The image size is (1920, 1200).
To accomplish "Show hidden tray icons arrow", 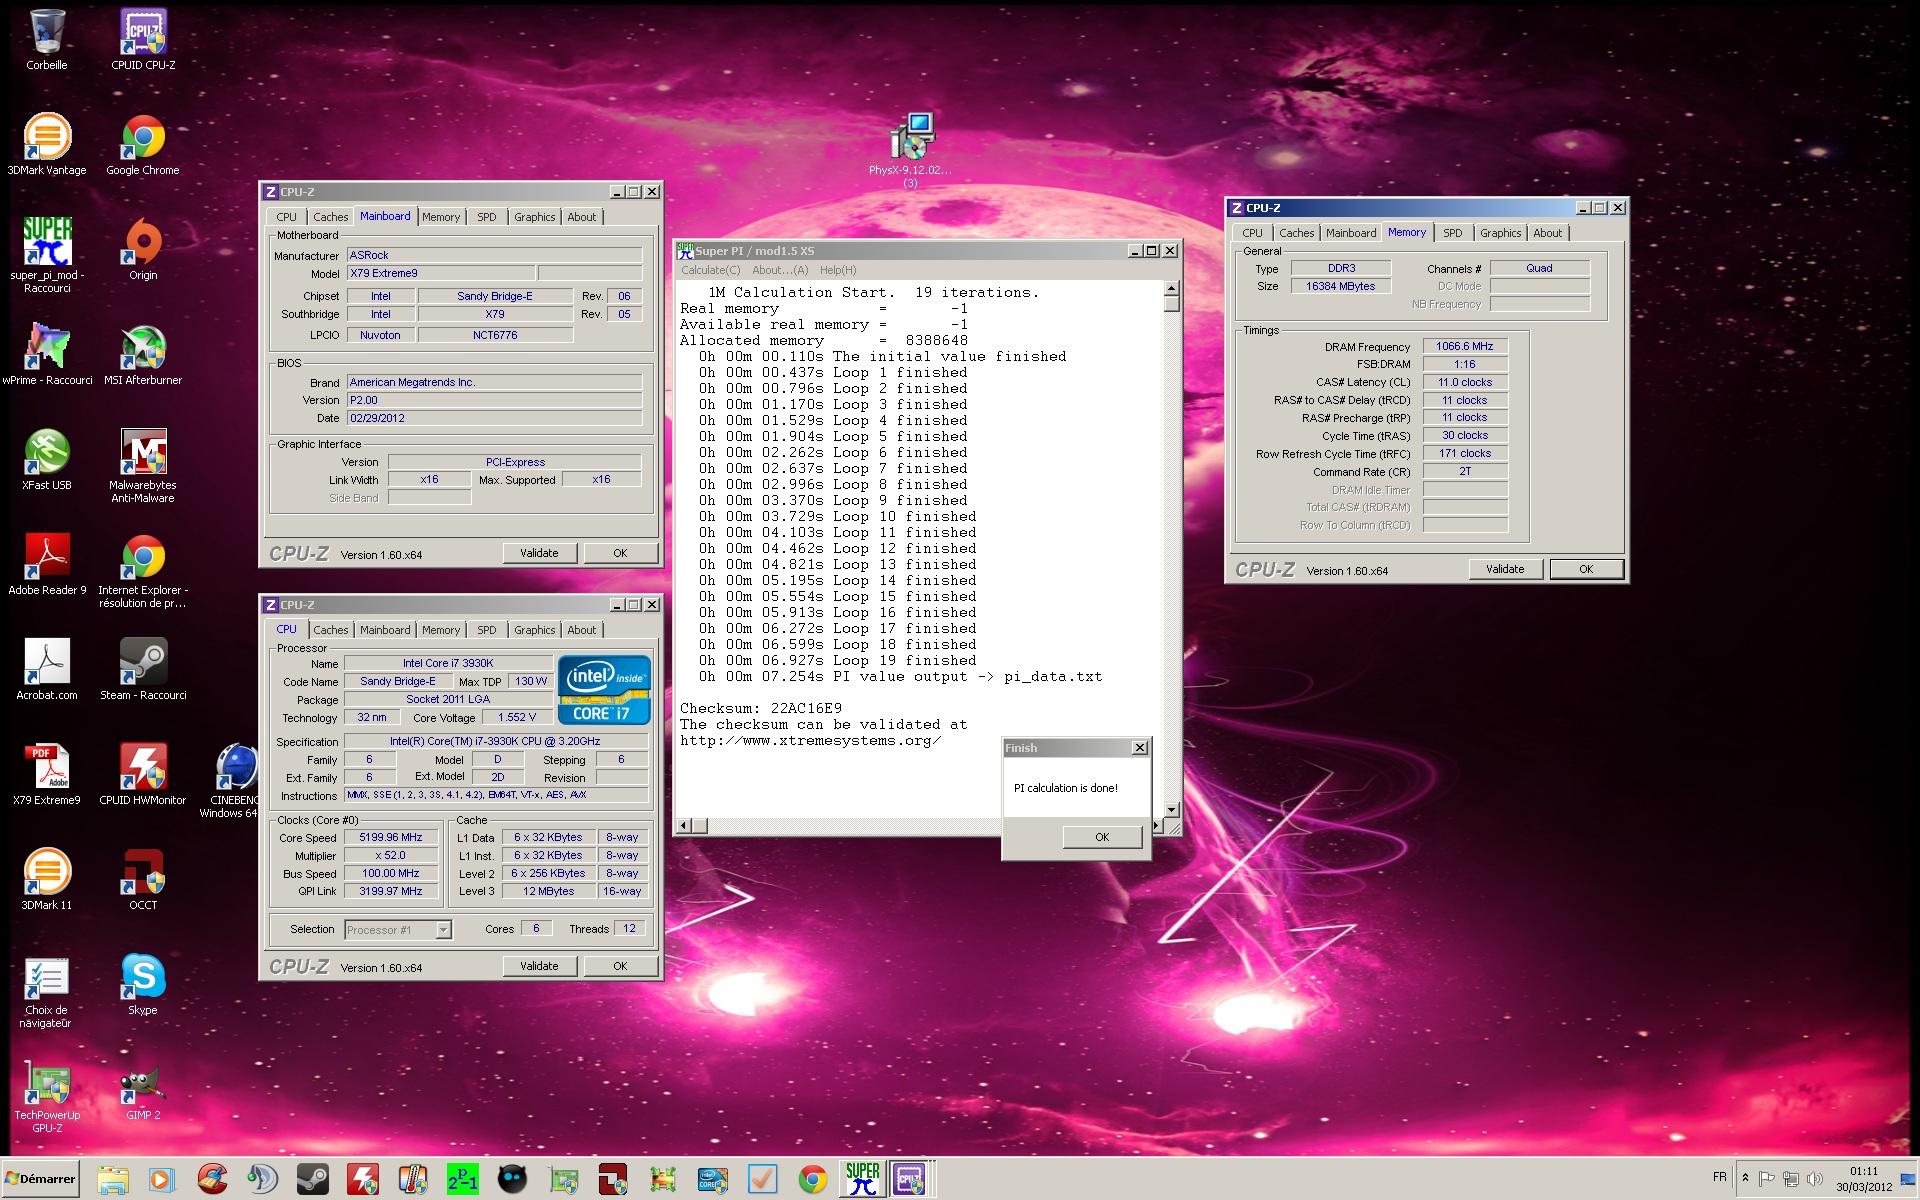I will point(1745,1179).
